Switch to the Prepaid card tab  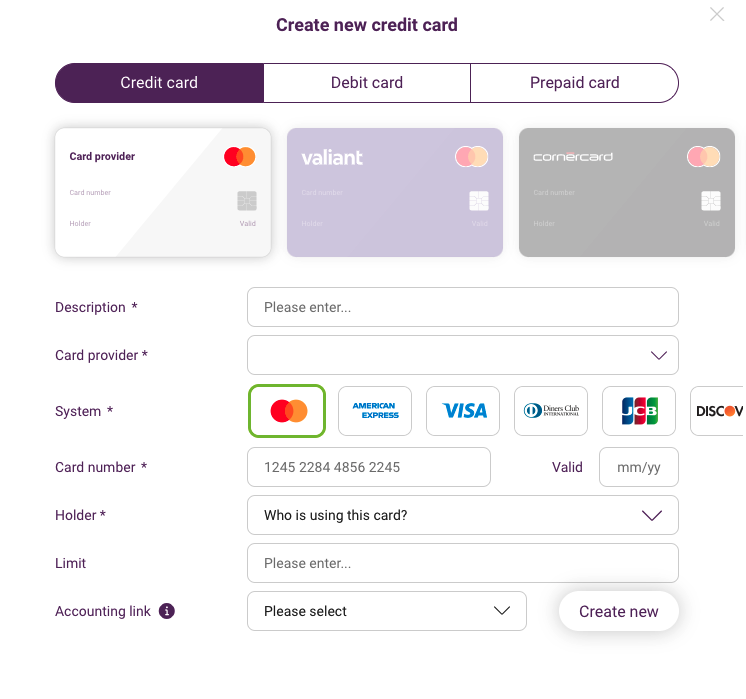coord(574,83)
